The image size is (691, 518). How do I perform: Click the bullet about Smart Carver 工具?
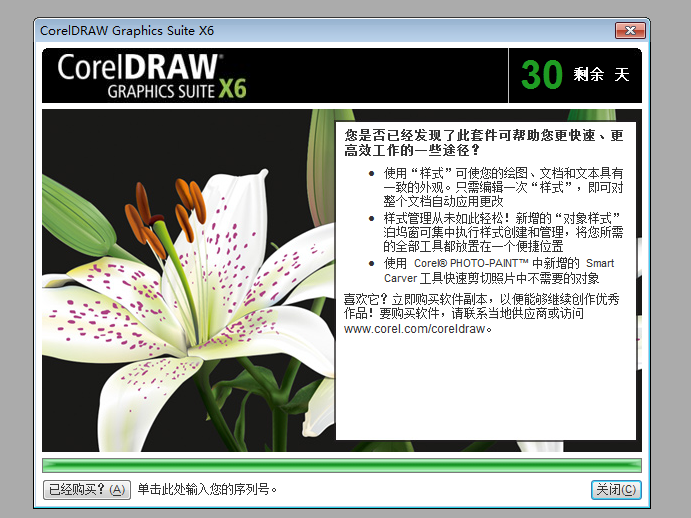click(x=498, y=271)
